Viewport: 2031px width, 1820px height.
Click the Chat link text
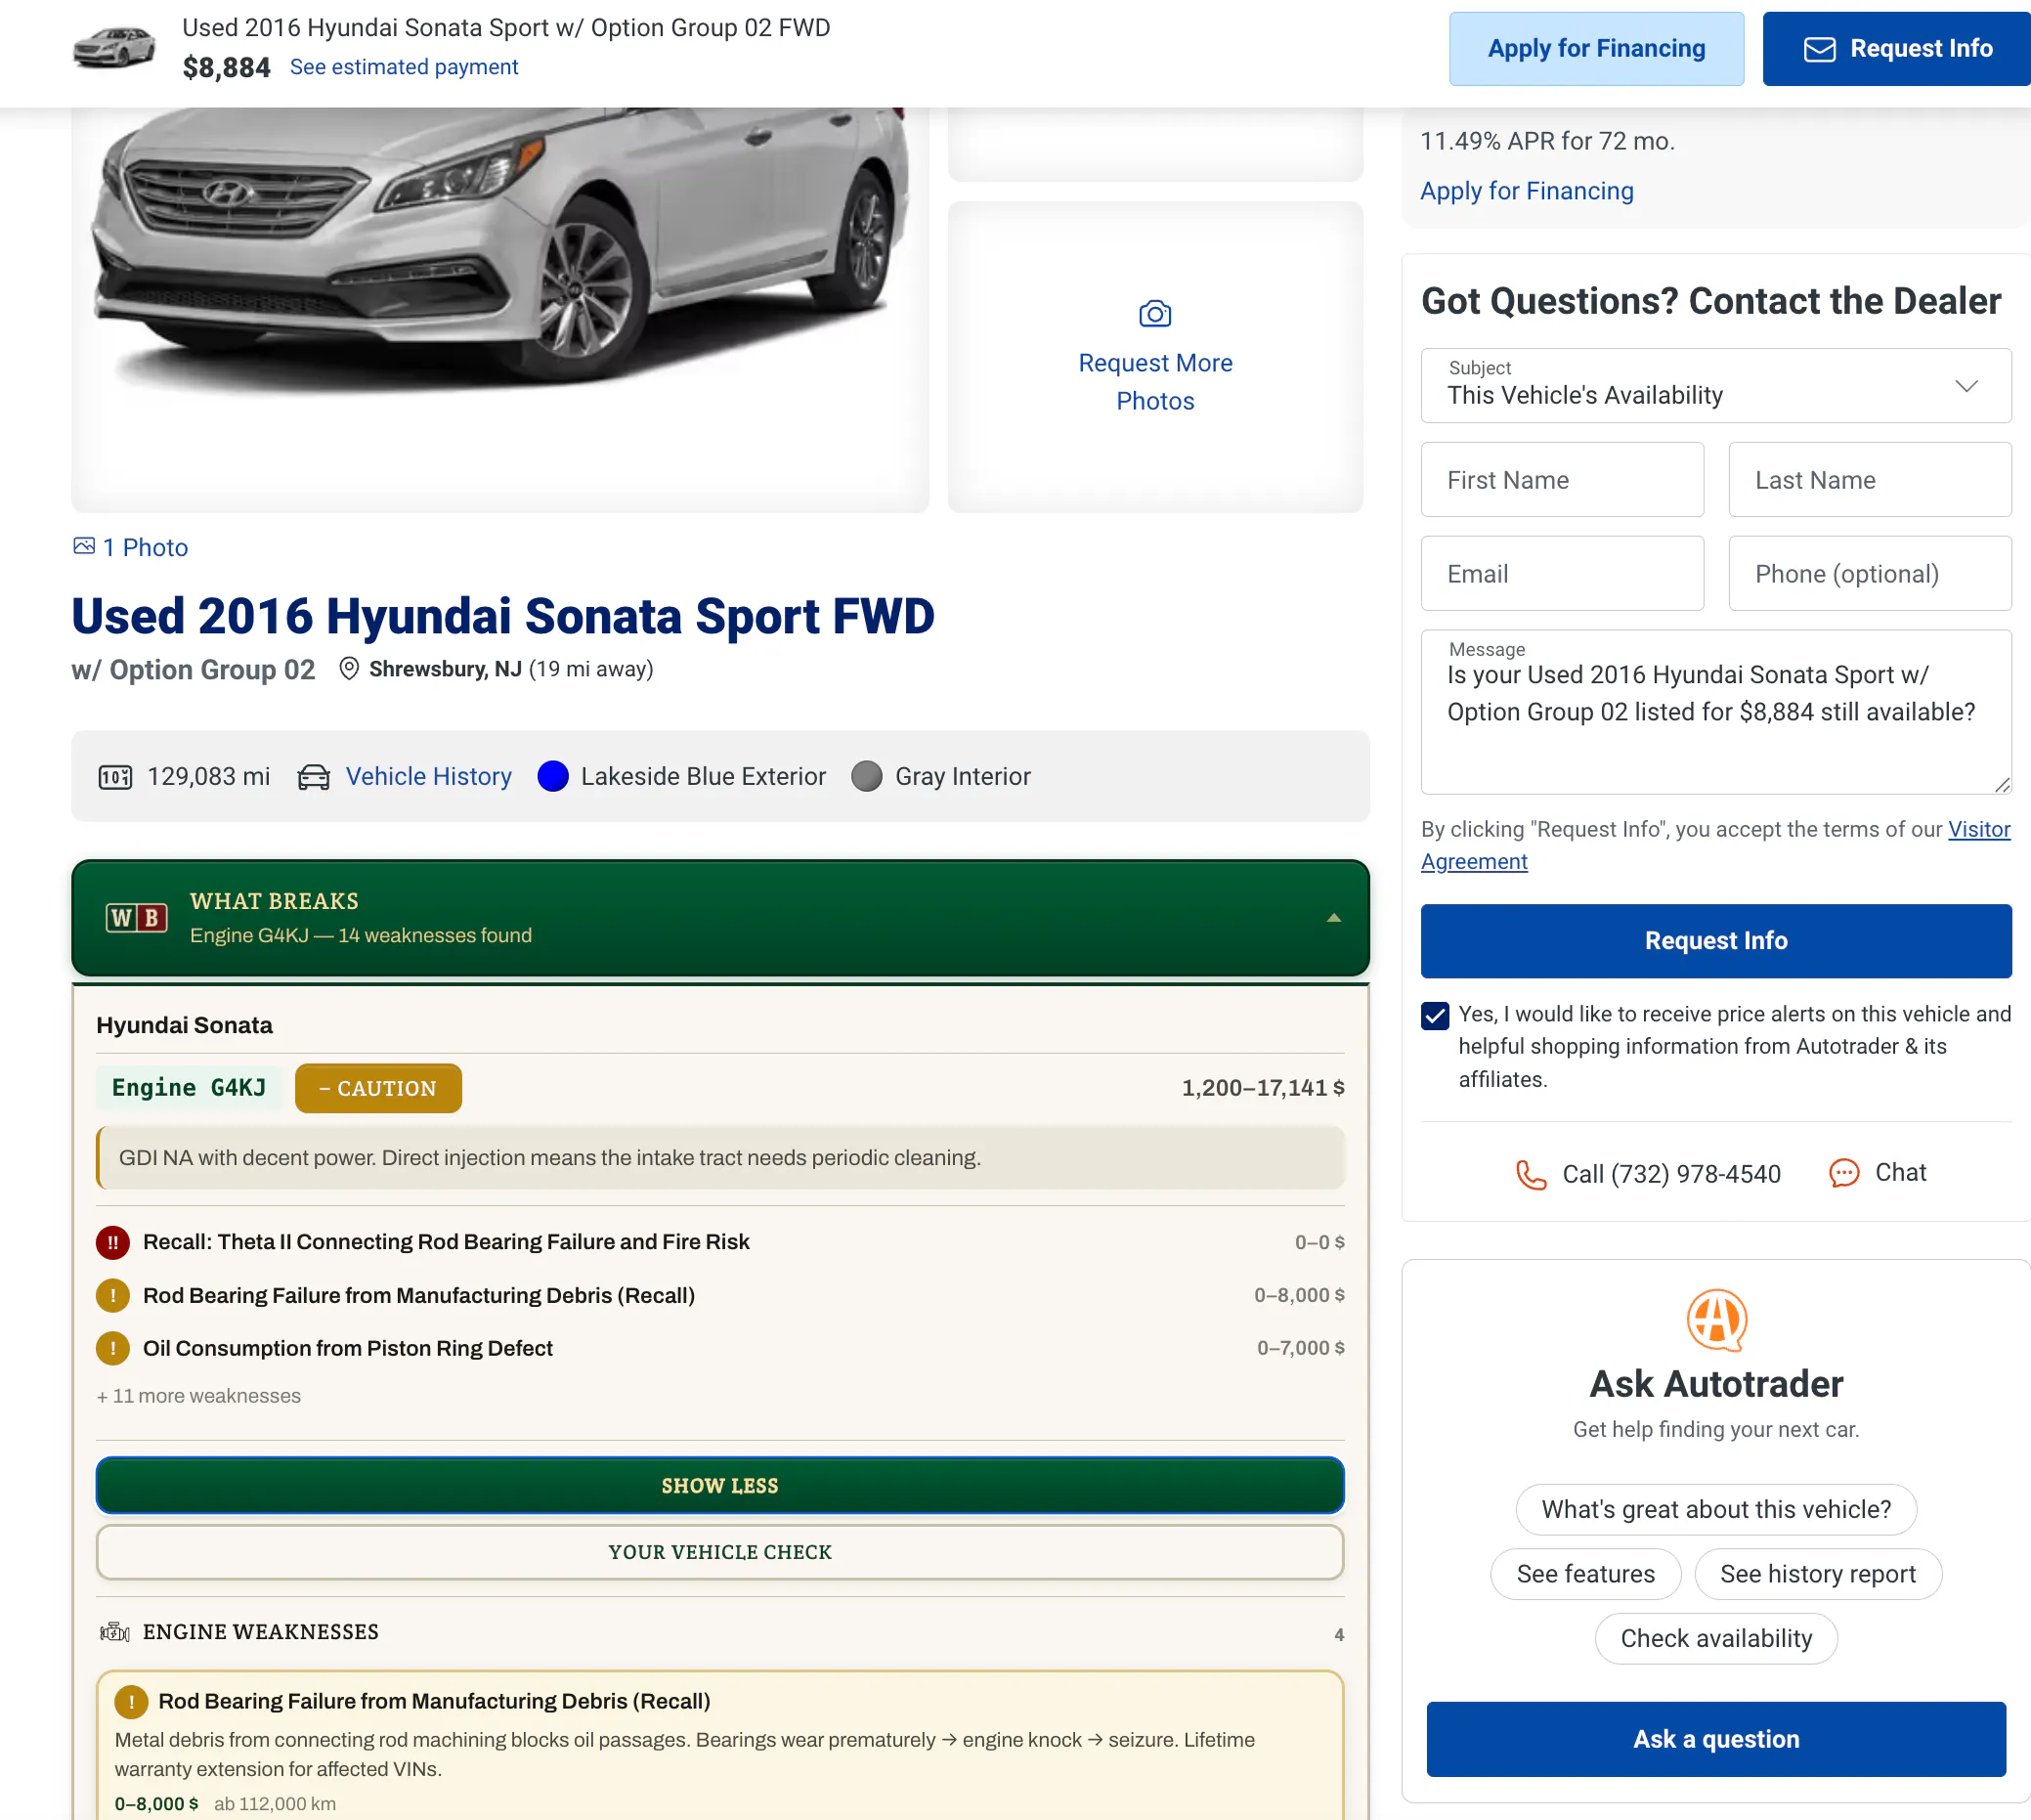1900,1172
